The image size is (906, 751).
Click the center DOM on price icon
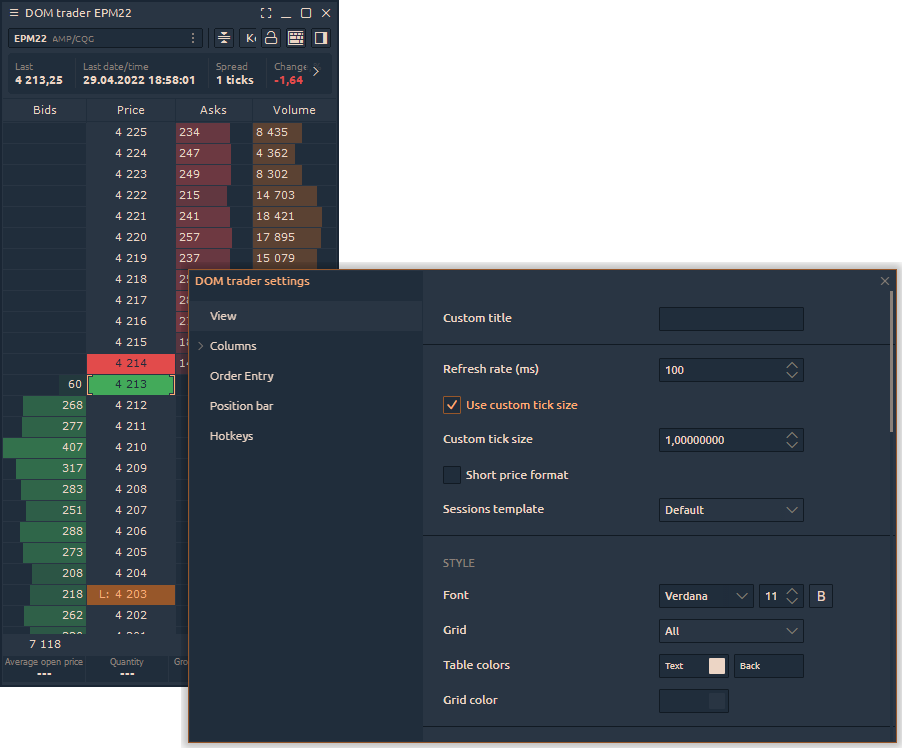pos(224,38)
